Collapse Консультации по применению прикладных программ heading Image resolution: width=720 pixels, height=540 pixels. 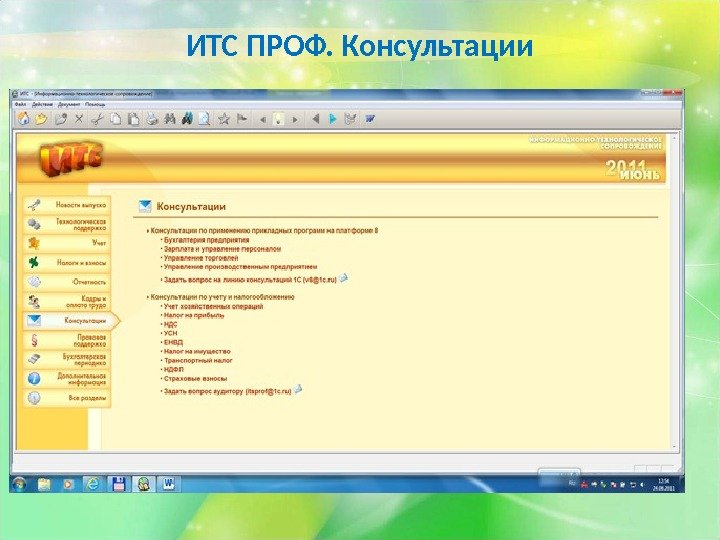point(264,231)
